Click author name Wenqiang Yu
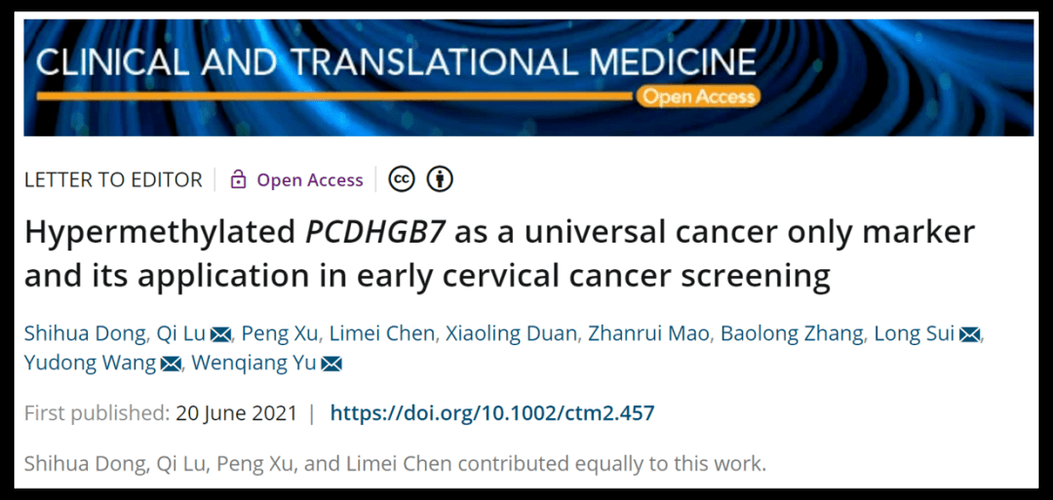This screenshot has height=500, width=1053. 253,363
